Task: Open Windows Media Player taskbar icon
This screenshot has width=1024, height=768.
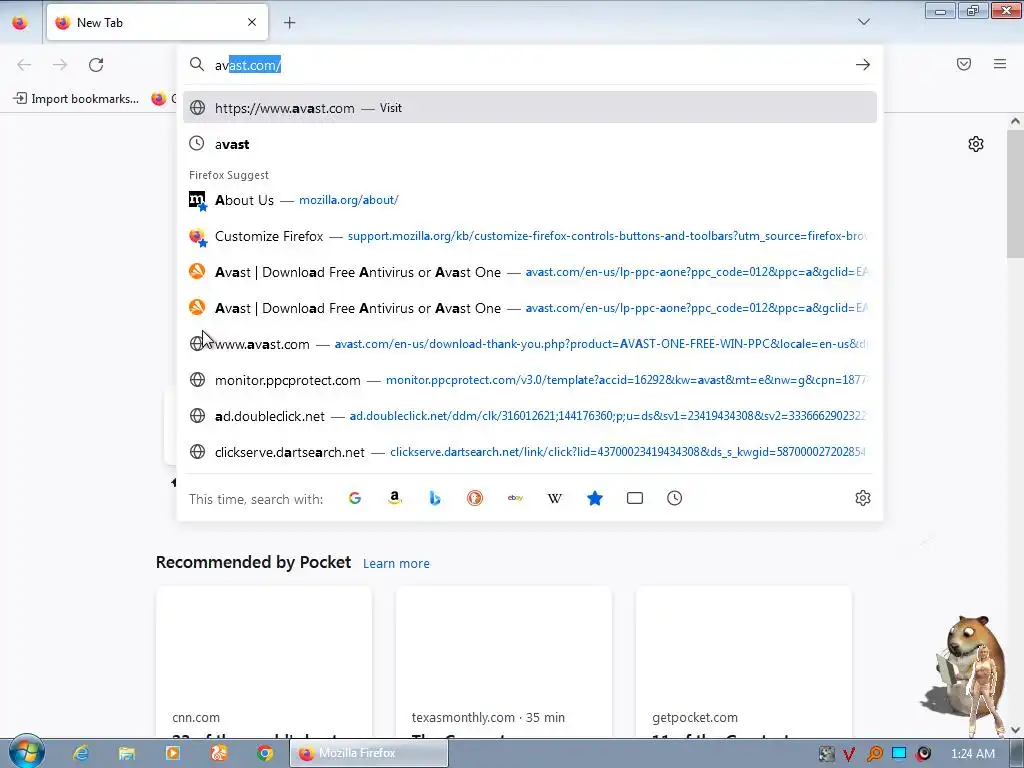Action: coord(172,753)
